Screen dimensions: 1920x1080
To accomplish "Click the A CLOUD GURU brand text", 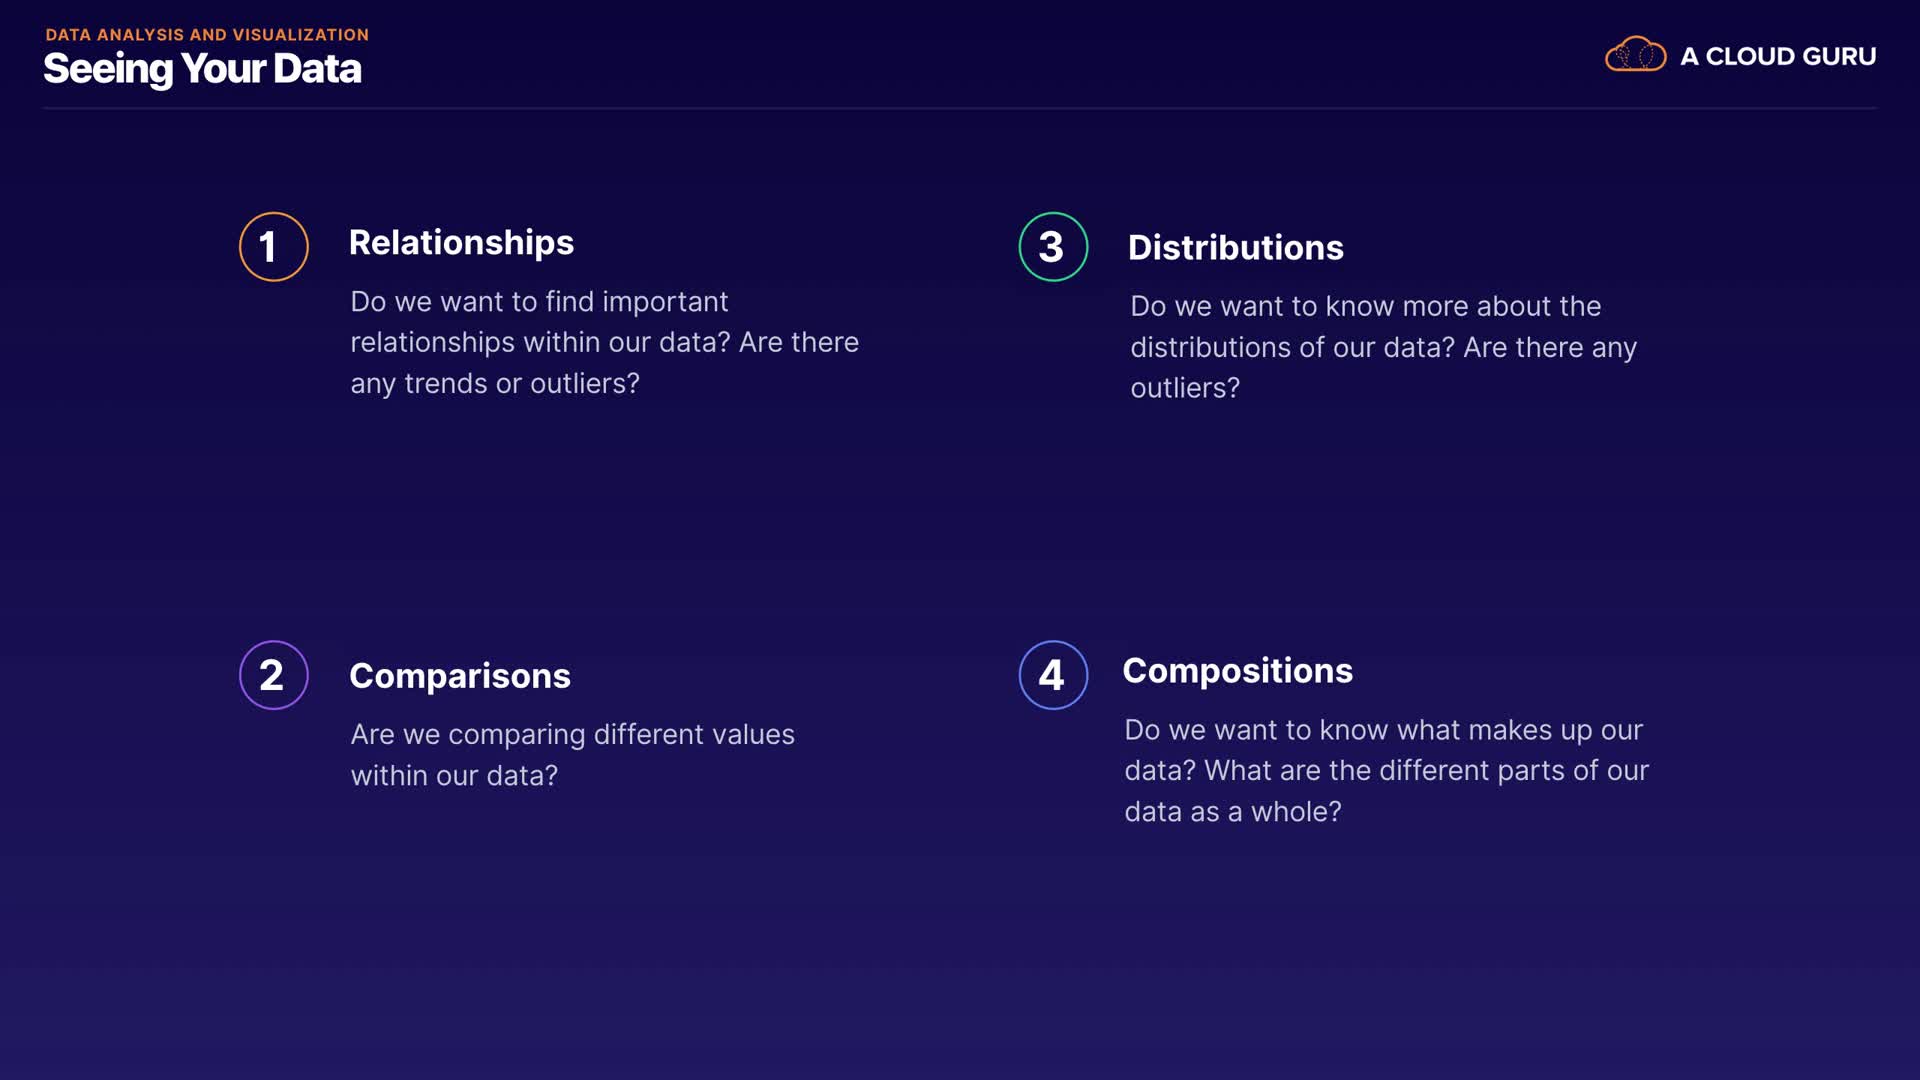I will tap(1778, 57).
